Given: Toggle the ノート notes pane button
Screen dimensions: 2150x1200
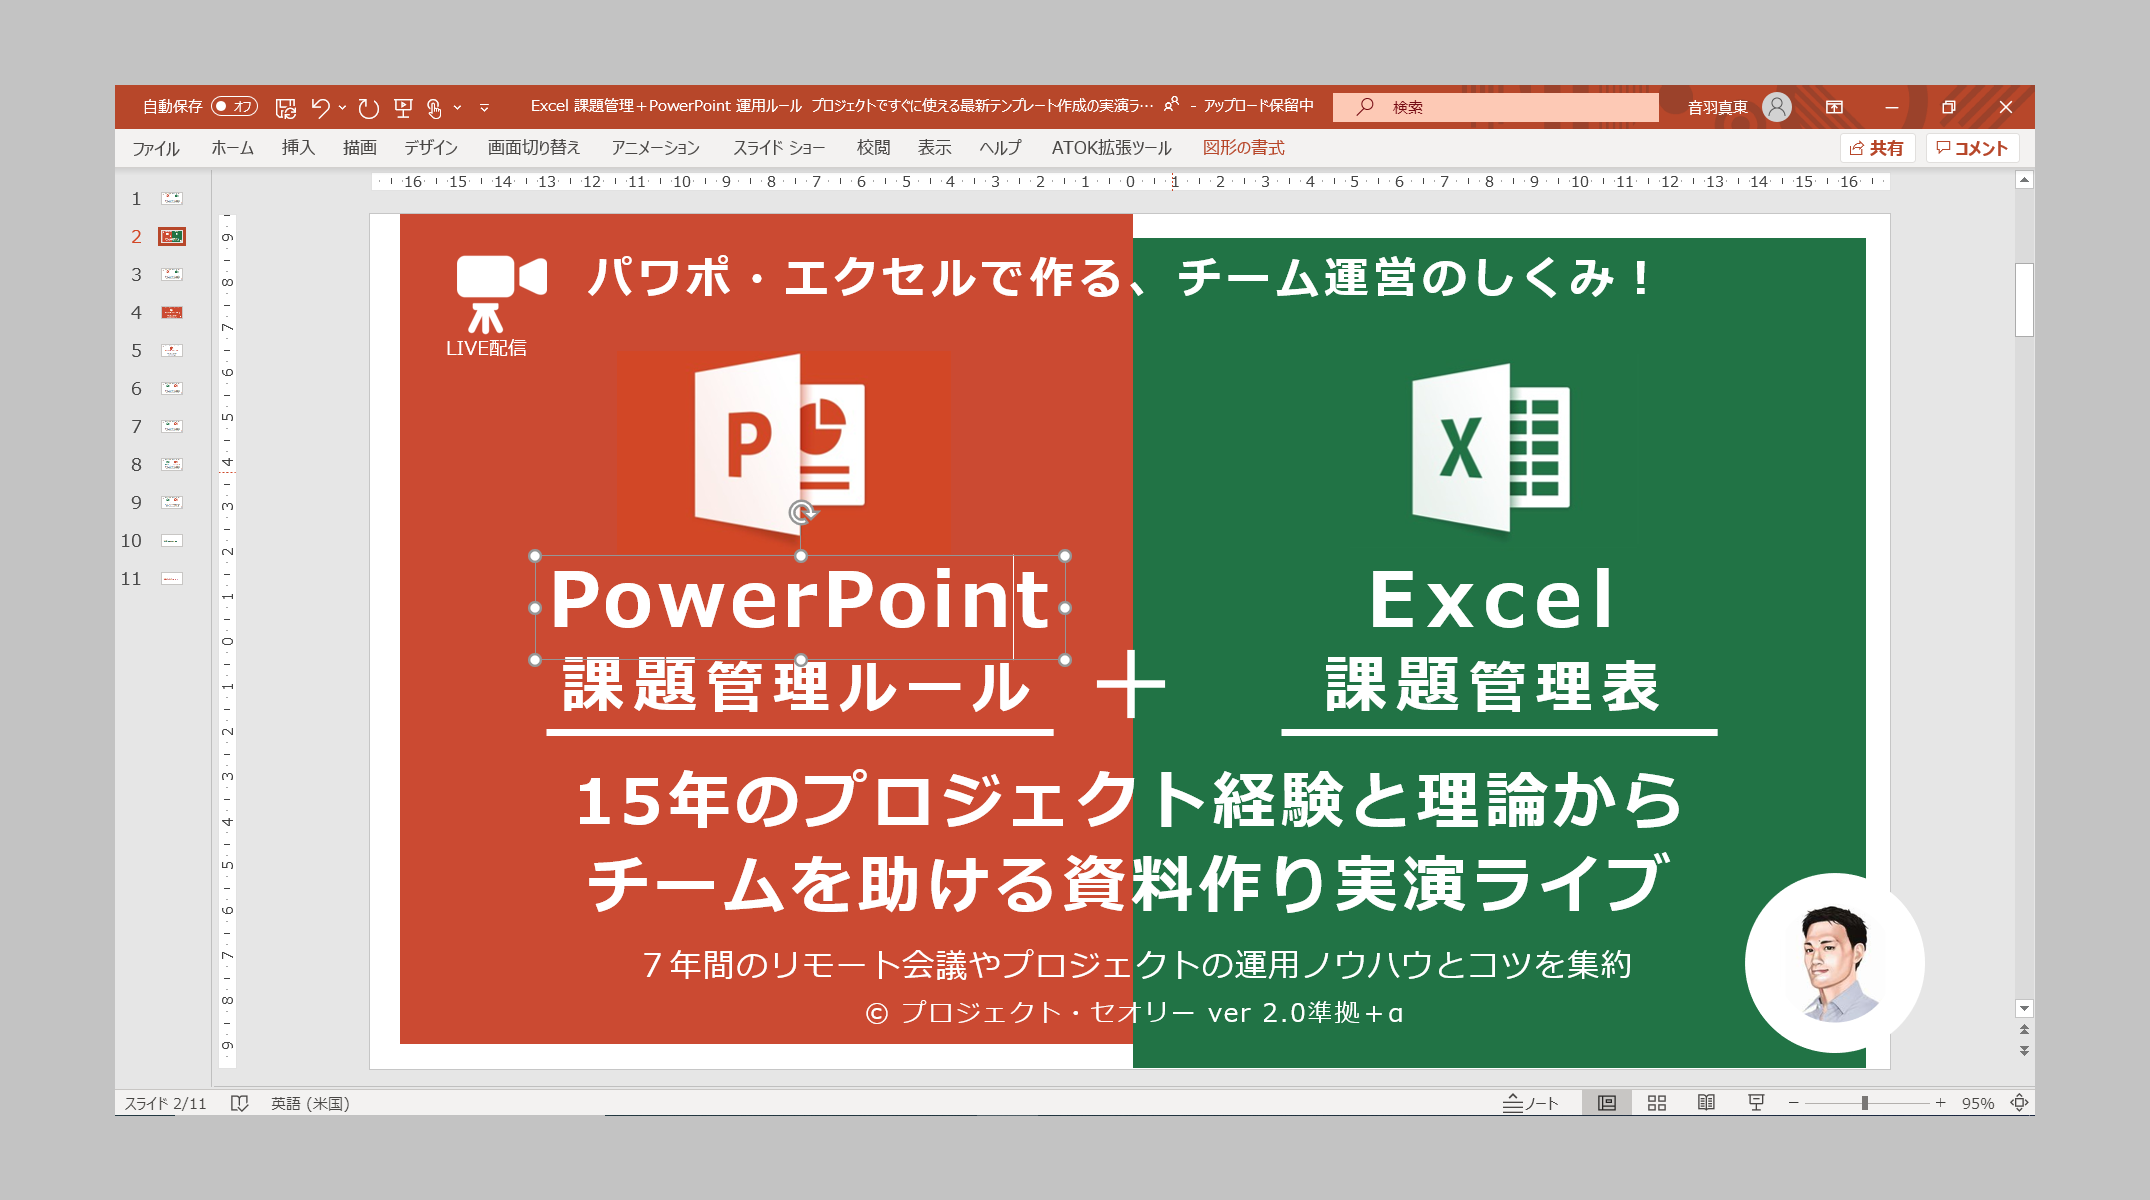Looking at the screenshot, I should coord(1530,1103).
